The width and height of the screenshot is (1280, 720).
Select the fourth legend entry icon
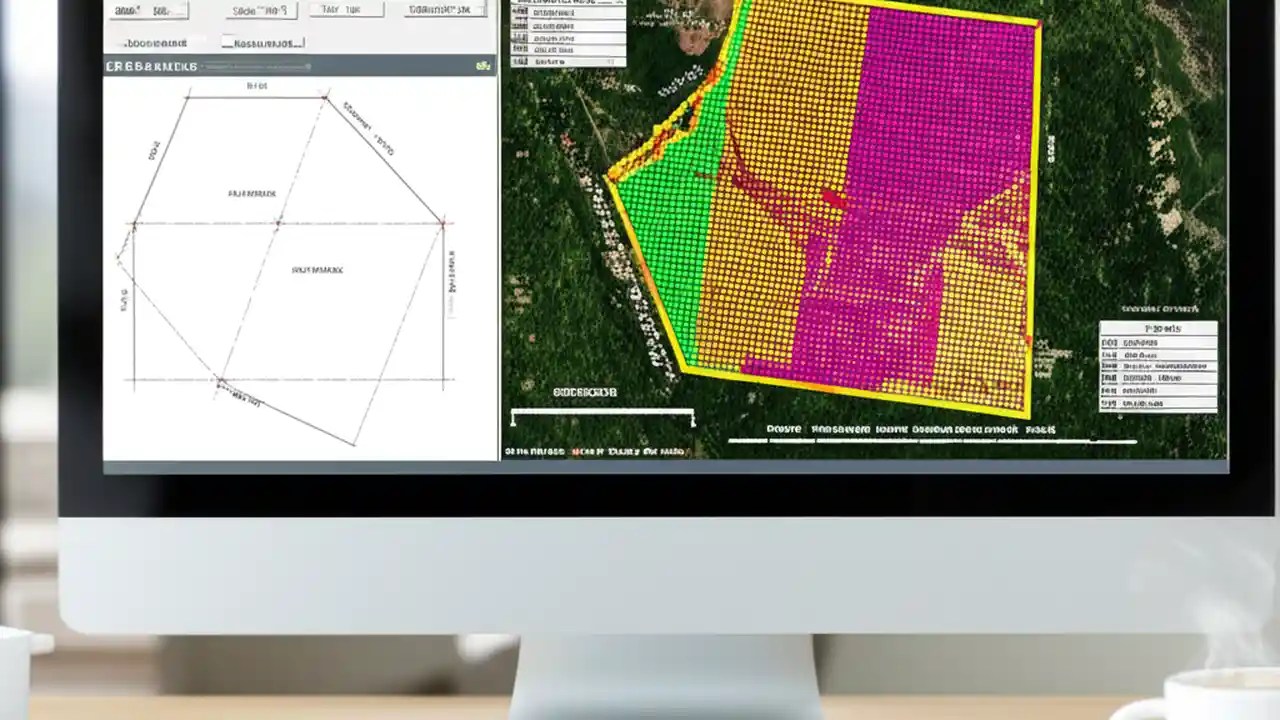[x=520, y=49]
